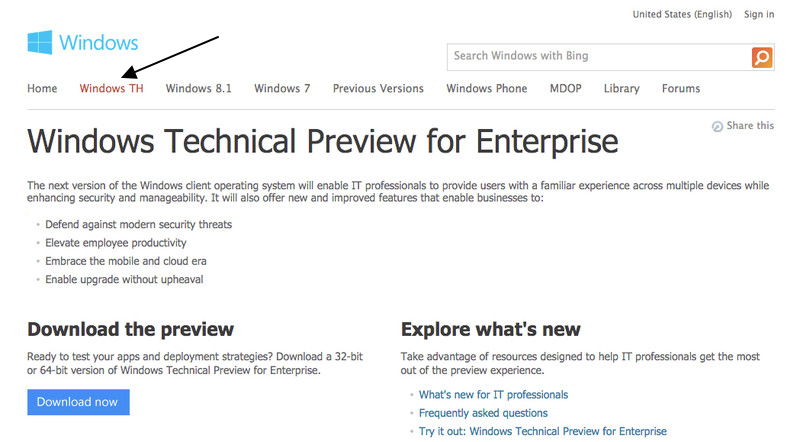Click the Share this icon
The height and width of the screenshot is (442, 800).
point(717,126)
